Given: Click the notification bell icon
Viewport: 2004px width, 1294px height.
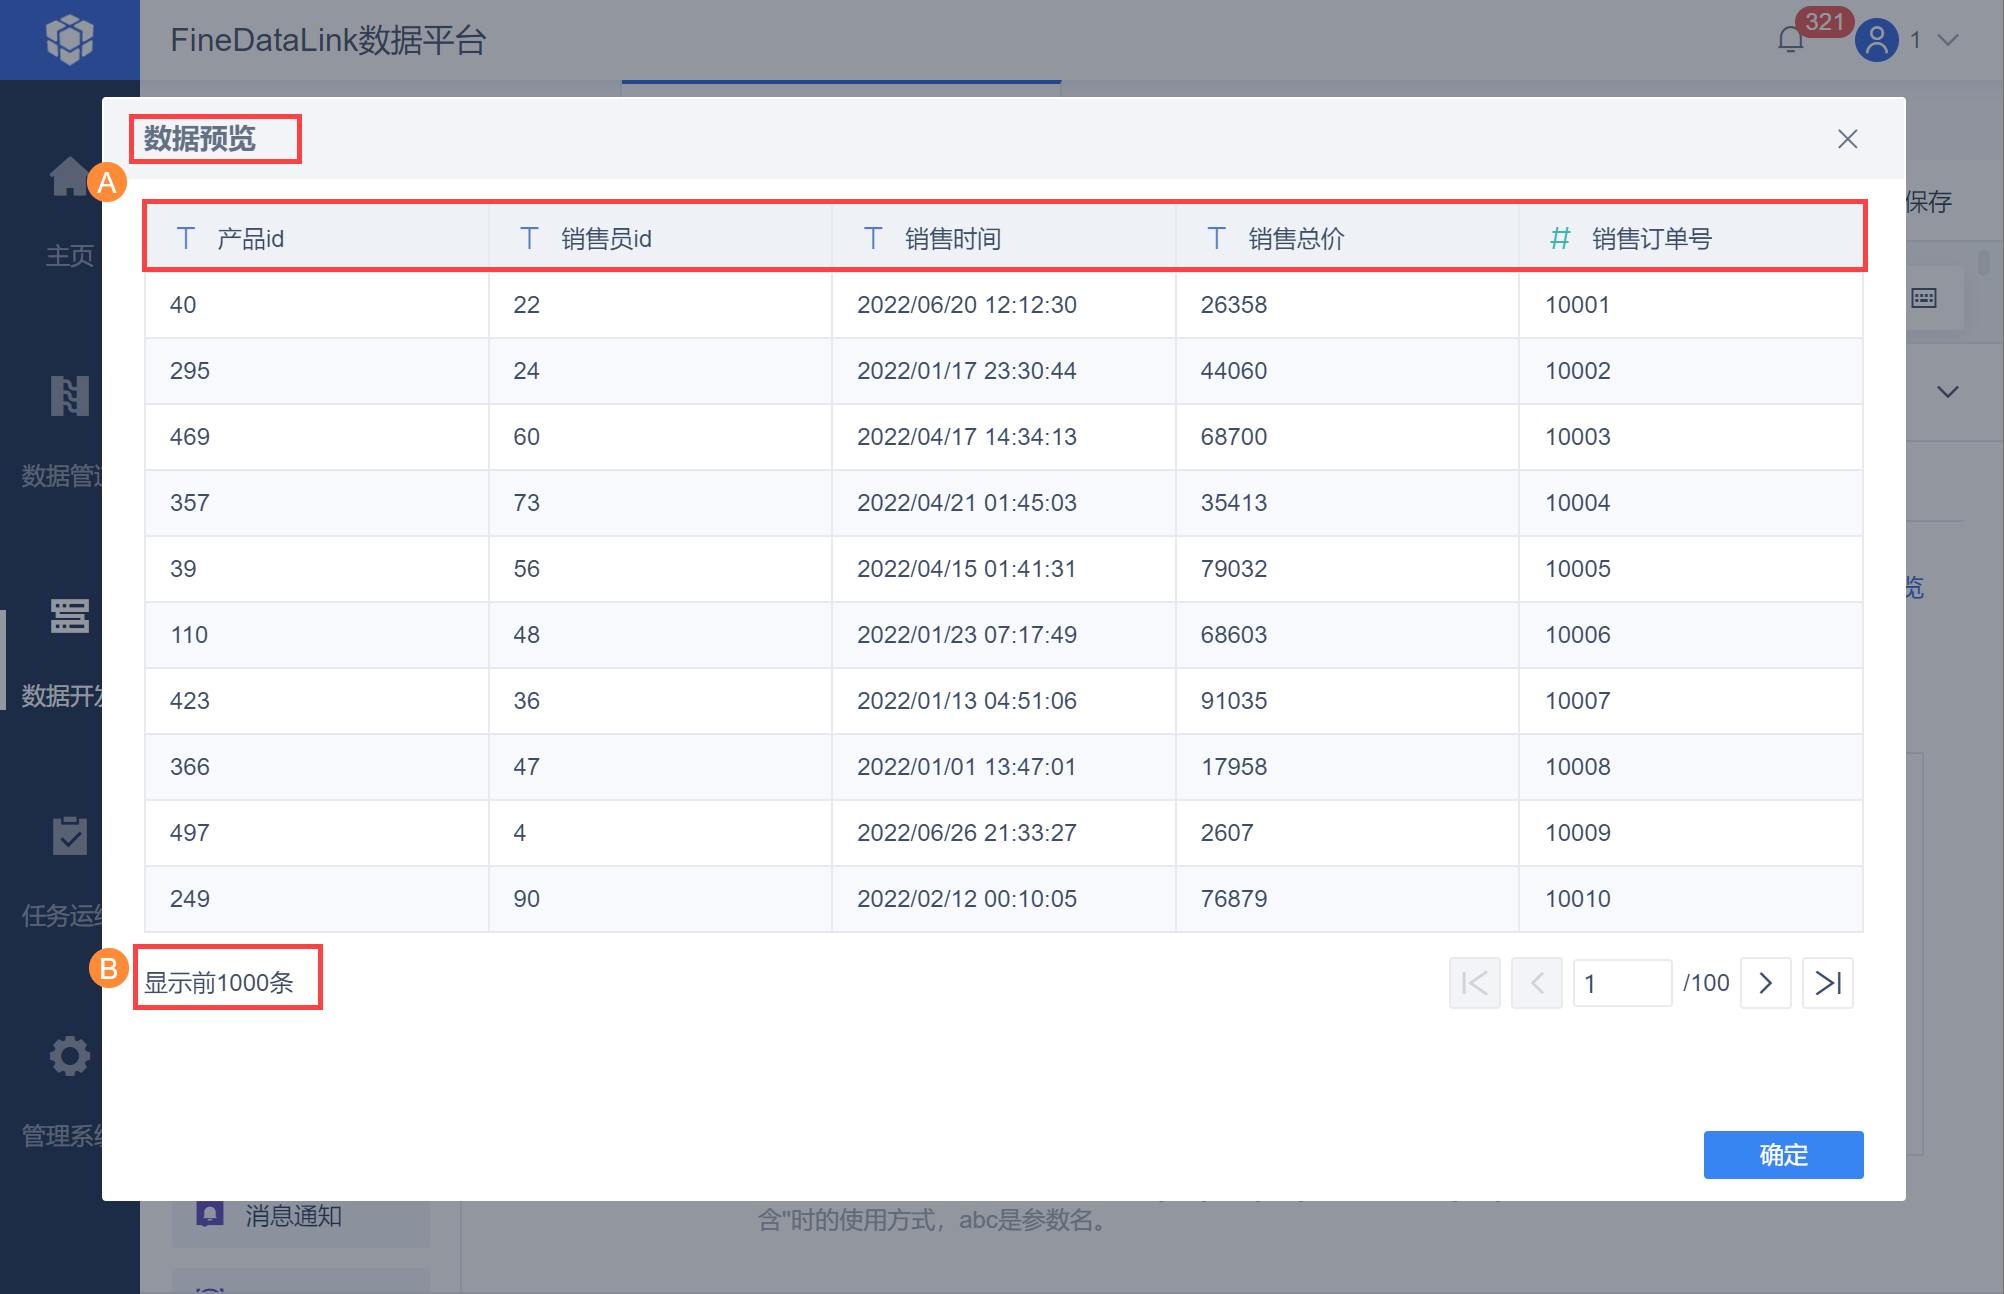Looking at the screenshot, I should coord(1790,40).
